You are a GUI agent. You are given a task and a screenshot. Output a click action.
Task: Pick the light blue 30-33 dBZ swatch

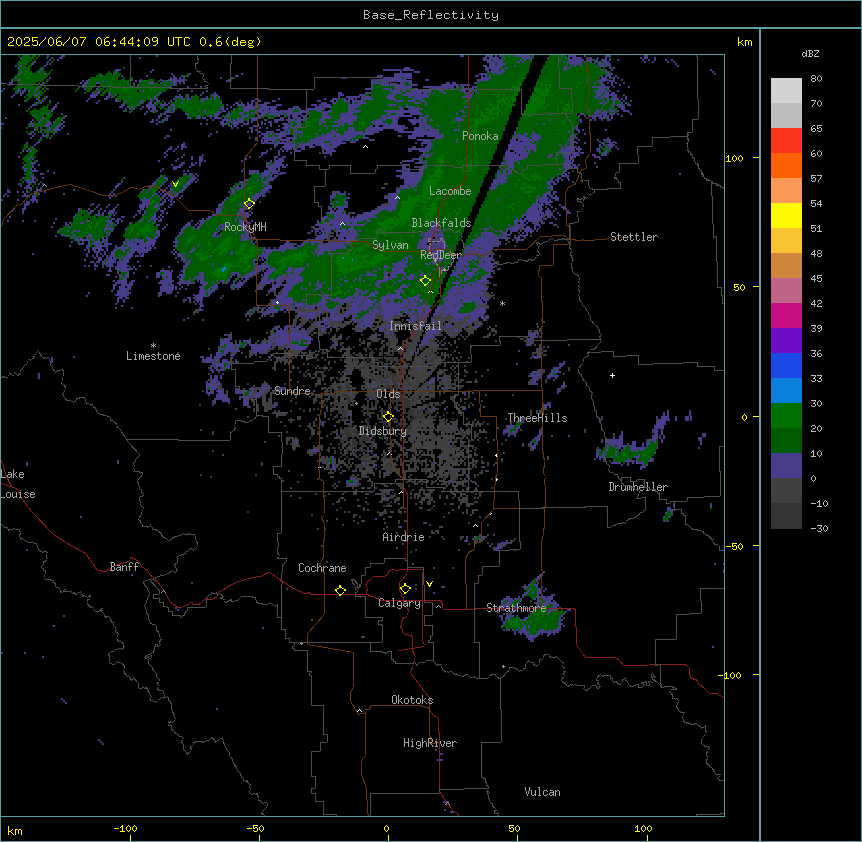[x=786, y=391]
